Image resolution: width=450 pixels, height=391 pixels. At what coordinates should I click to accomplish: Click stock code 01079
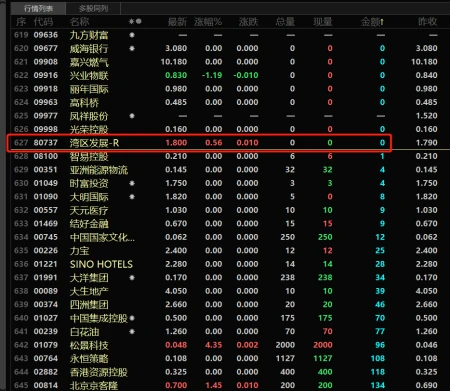tap(46, 345)
